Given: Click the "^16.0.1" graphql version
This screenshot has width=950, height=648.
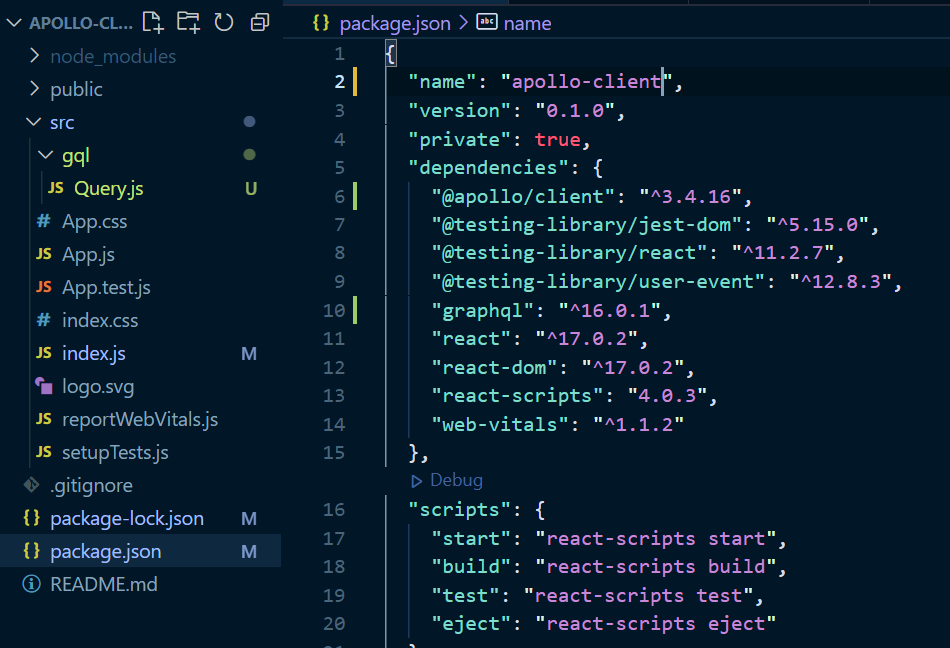Looking at the screenshot, I should 610,311.
